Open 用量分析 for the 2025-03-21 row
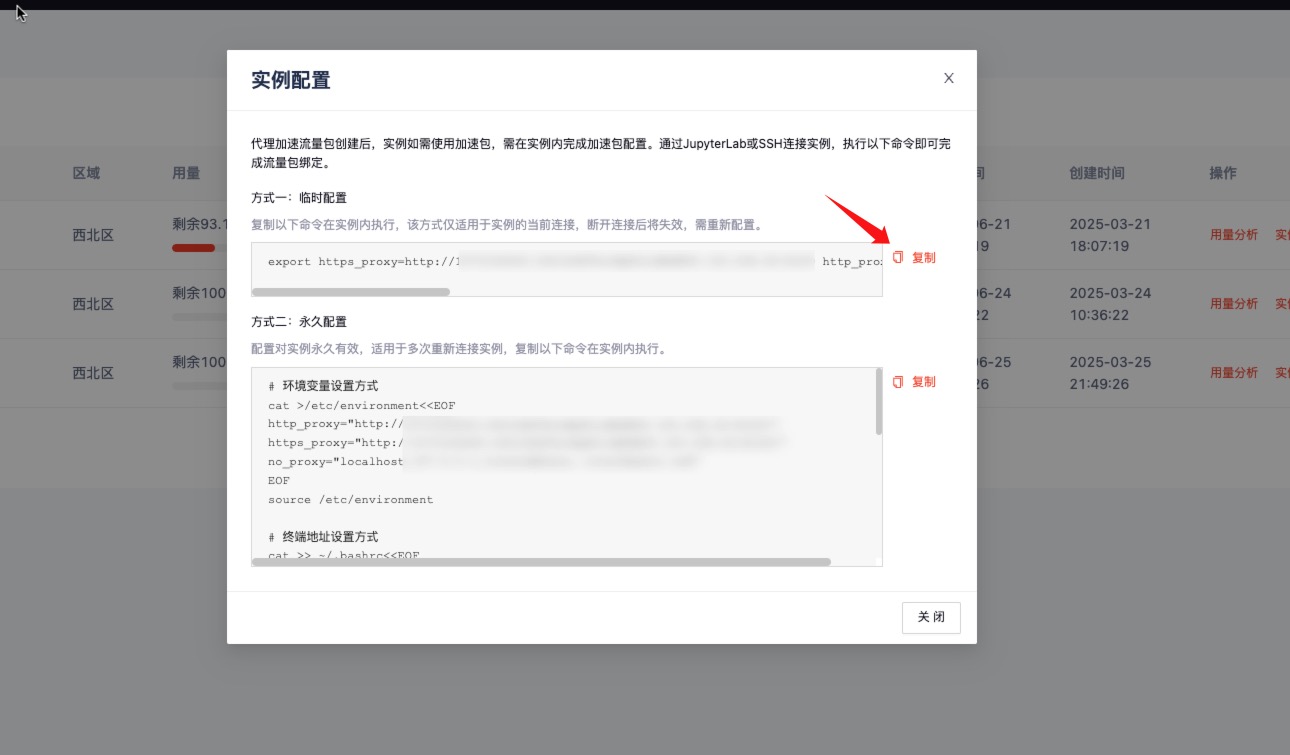The height and width of the screenshot is (755, 1290). 1234,235
